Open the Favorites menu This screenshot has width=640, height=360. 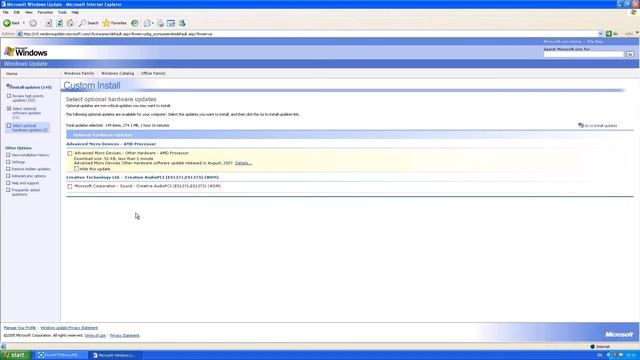45,12
